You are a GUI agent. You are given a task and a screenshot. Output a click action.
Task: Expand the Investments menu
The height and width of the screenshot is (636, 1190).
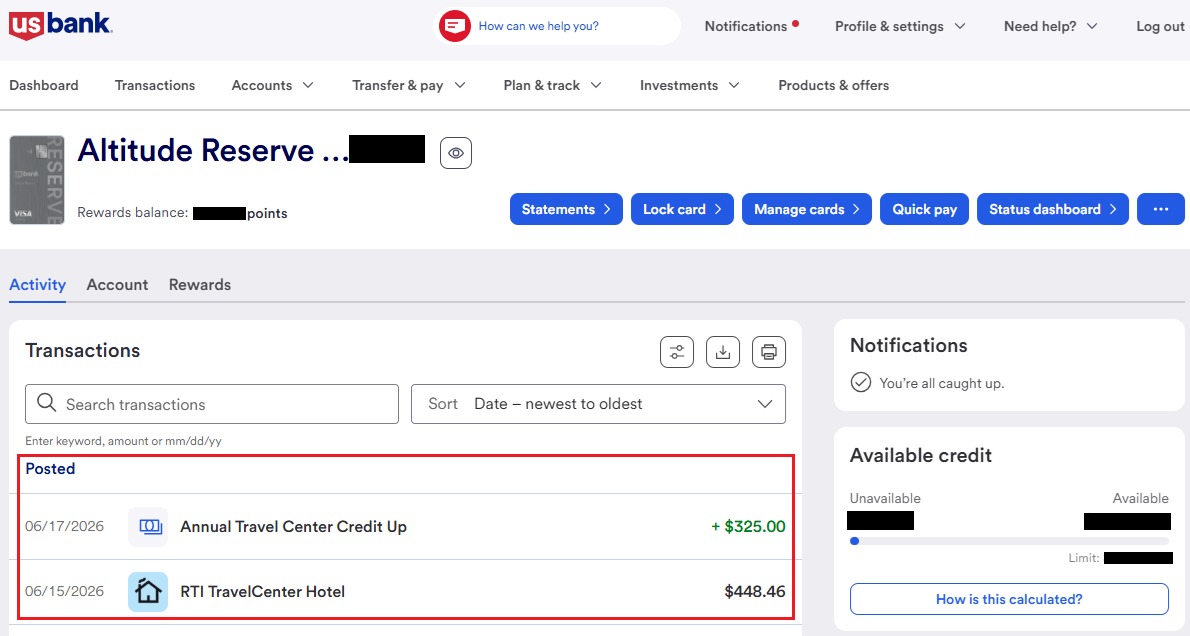(x=689, y=85)
